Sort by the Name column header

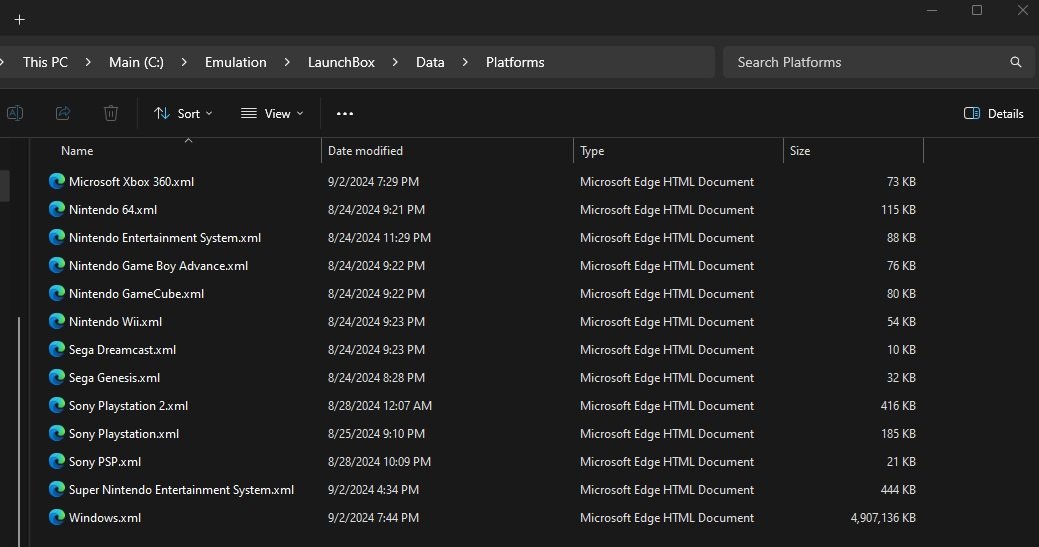[x=77, y=151]
